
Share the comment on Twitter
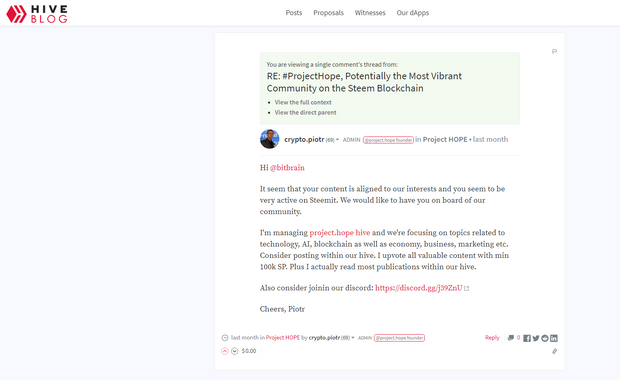(536, 338)
